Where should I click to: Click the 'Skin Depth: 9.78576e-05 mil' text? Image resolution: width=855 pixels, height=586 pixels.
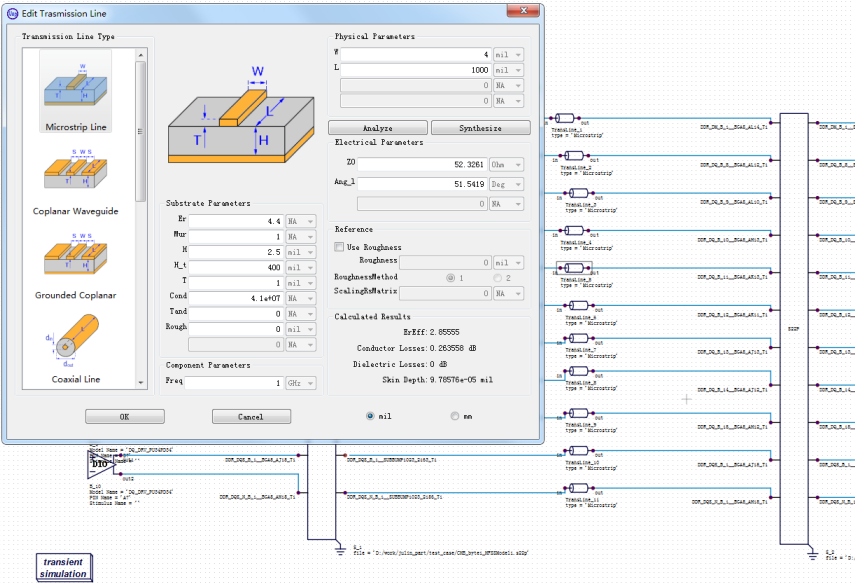[437, 379]
